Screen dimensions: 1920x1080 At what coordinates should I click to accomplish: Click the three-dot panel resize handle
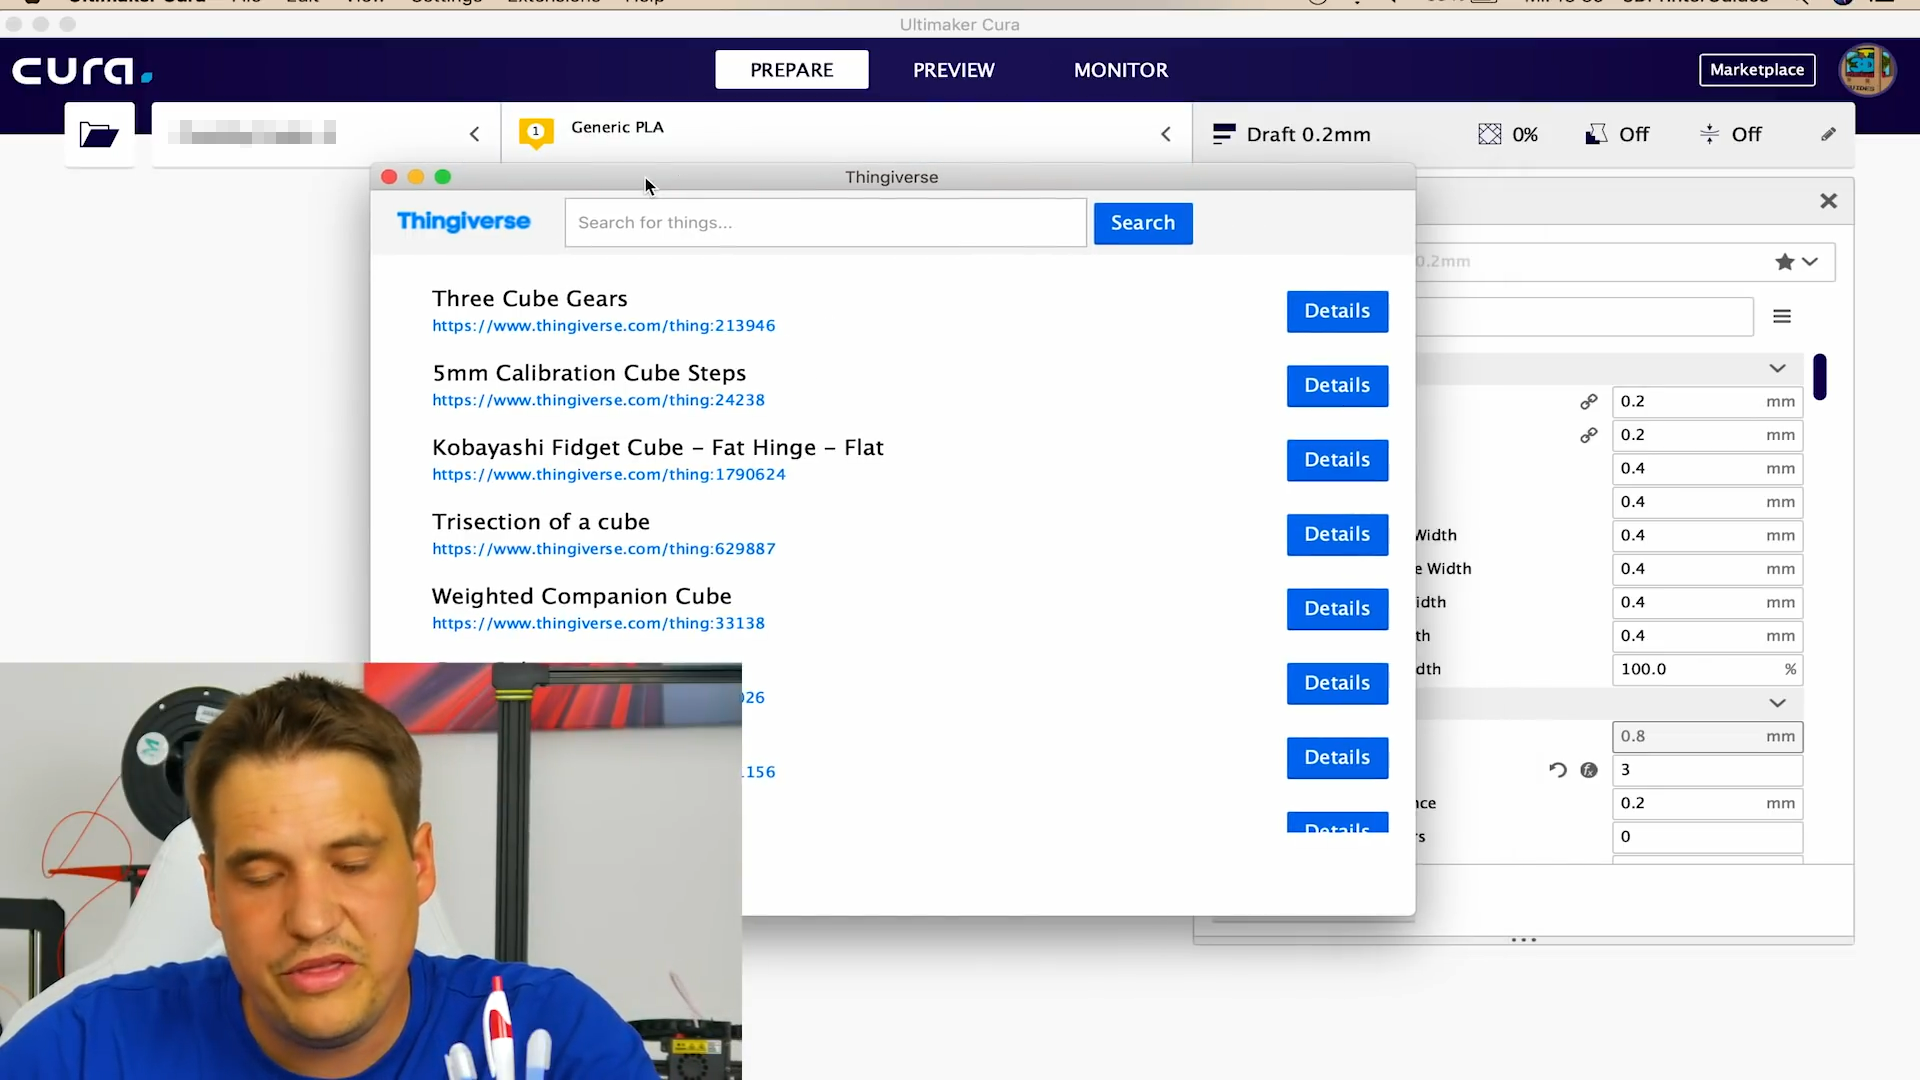coord(1524,940)
